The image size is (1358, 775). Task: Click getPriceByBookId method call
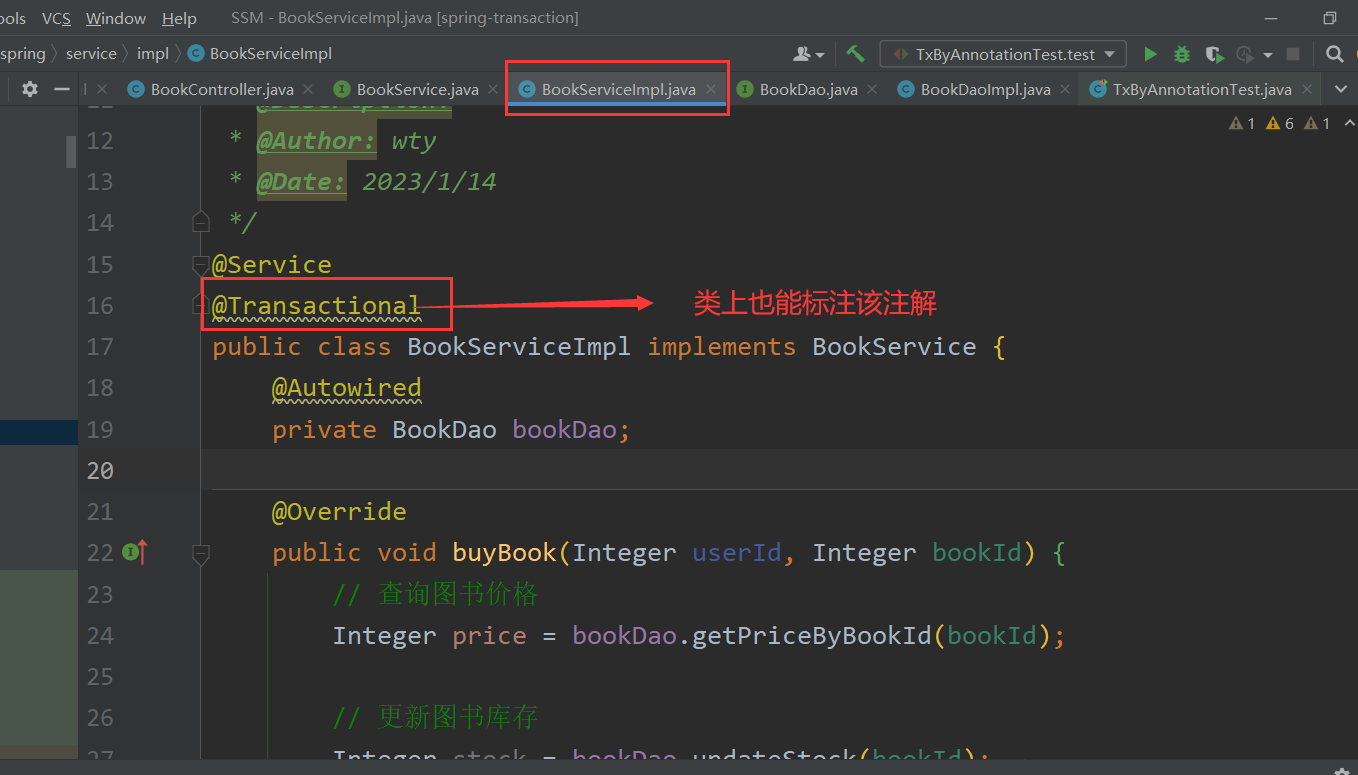coord(812,635)
